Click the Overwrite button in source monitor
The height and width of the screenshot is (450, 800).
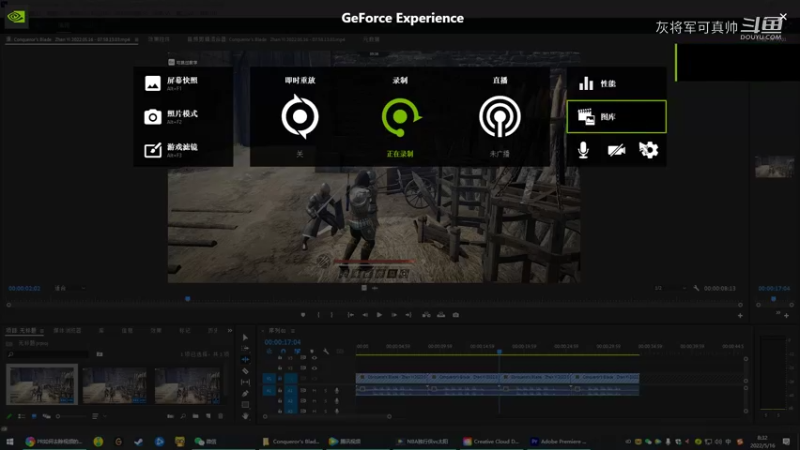(x=441, y=315)
